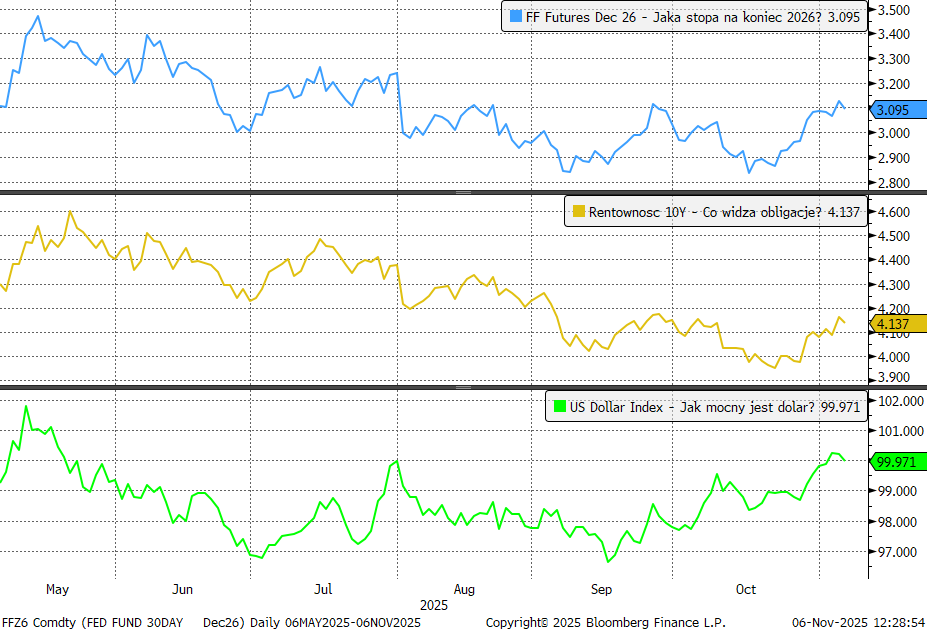
Task: Click the Bloomberg Finance L.P. copyright text
Action: pyautogui.click(x=606, y=622)
